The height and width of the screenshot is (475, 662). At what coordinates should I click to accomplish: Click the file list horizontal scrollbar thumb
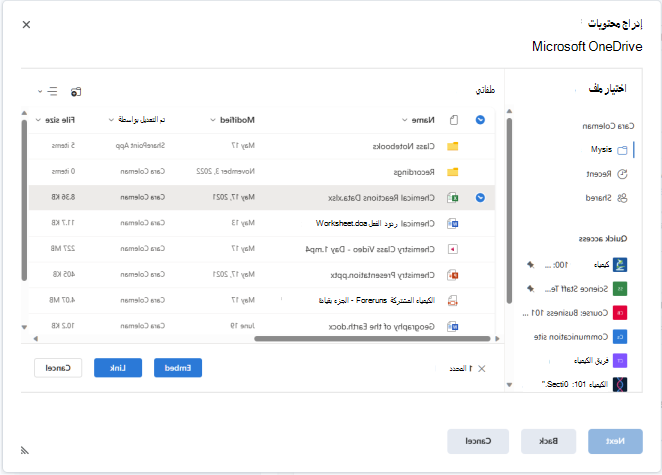(x=372, y=339)
